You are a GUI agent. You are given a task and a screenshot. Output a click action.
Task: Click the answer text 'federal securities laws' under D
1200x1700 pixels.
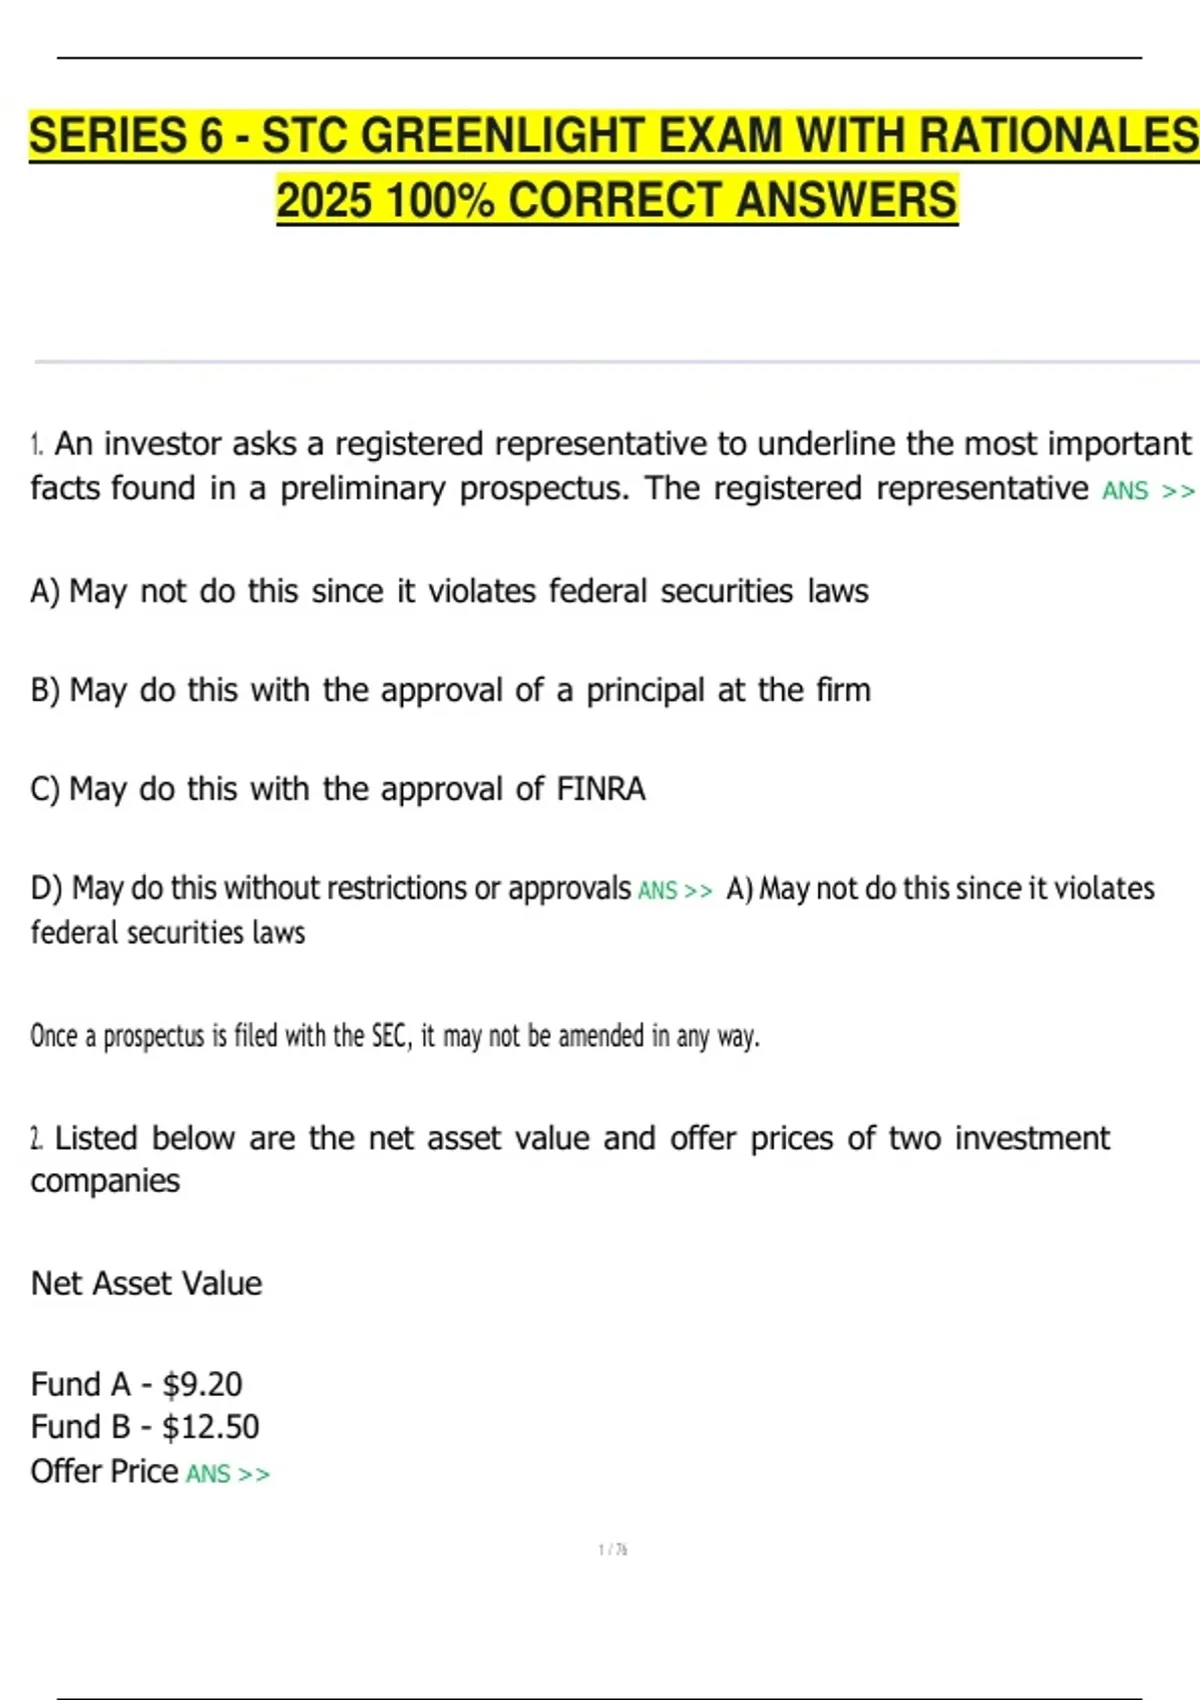click(x=168, y=933)
